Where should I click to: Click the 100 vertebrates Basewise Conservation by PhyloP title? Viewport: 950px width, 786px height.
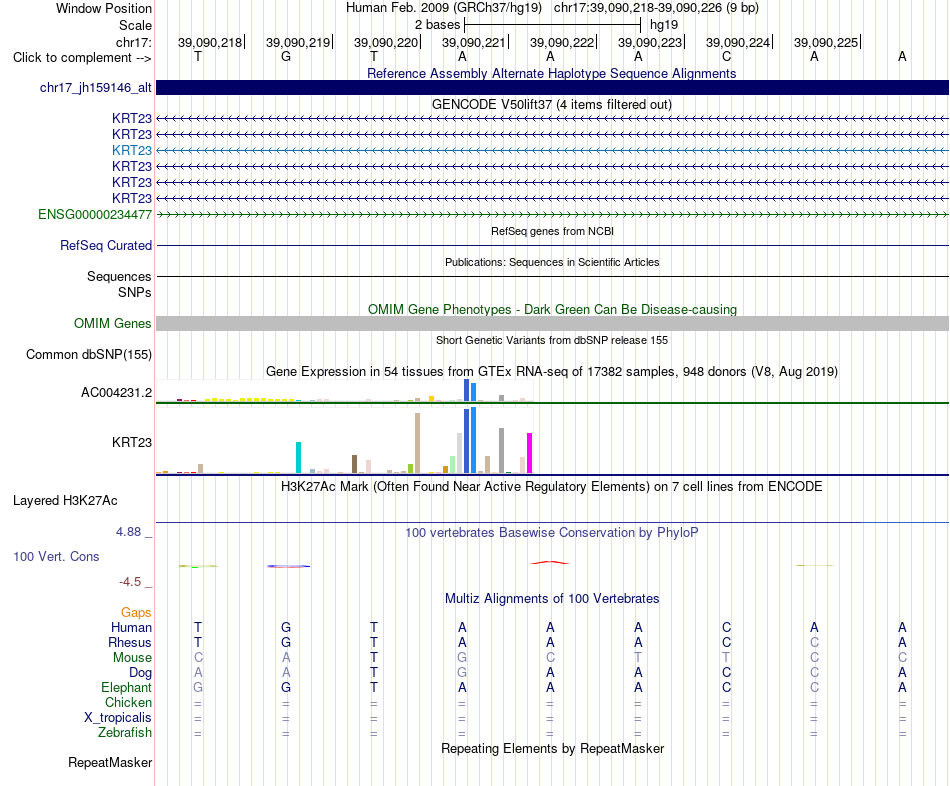(x=551, y=533)
